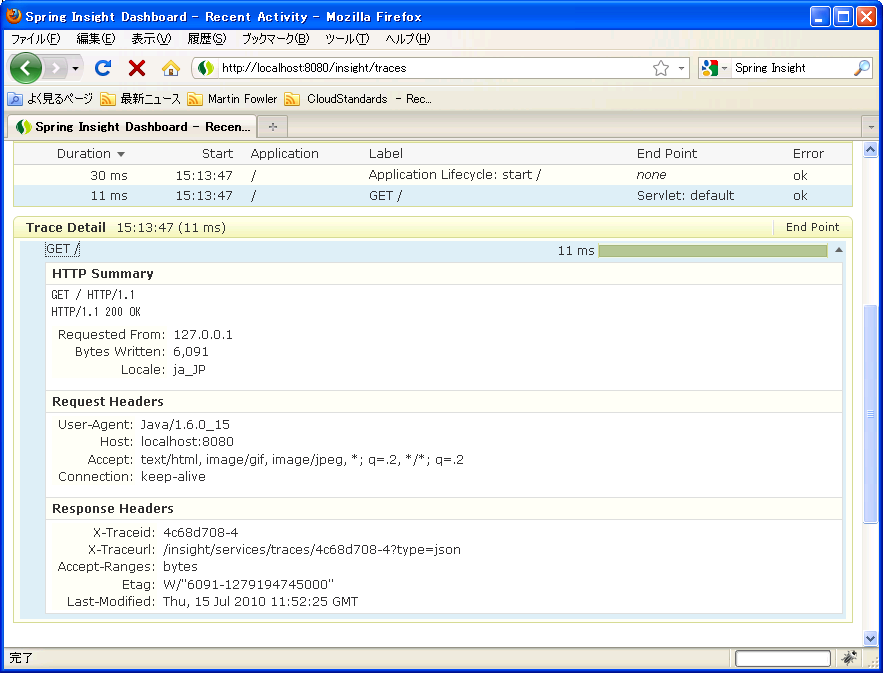Viewport: 883px width, 673px height.
Task: Select the Spring Insight Dashboard tab
Action: click(132, 127)
